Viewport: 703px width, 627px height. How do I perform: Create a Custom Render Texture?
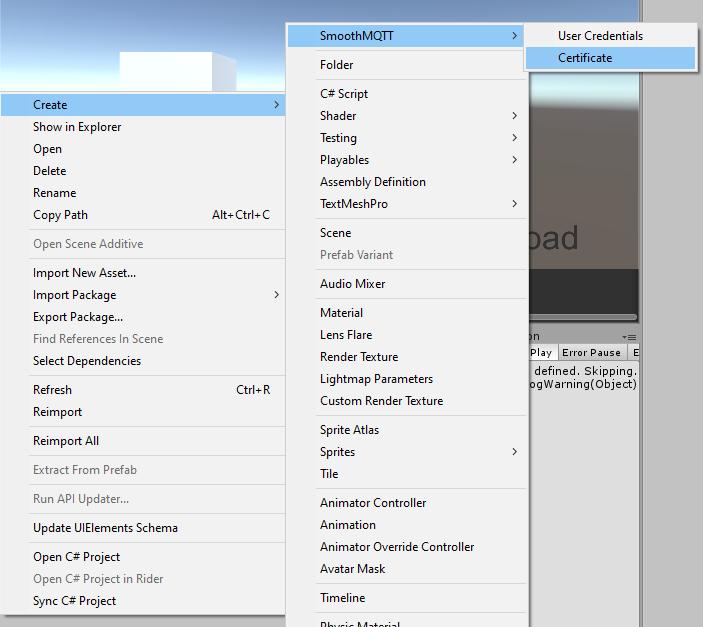click(x=406, y=401)
